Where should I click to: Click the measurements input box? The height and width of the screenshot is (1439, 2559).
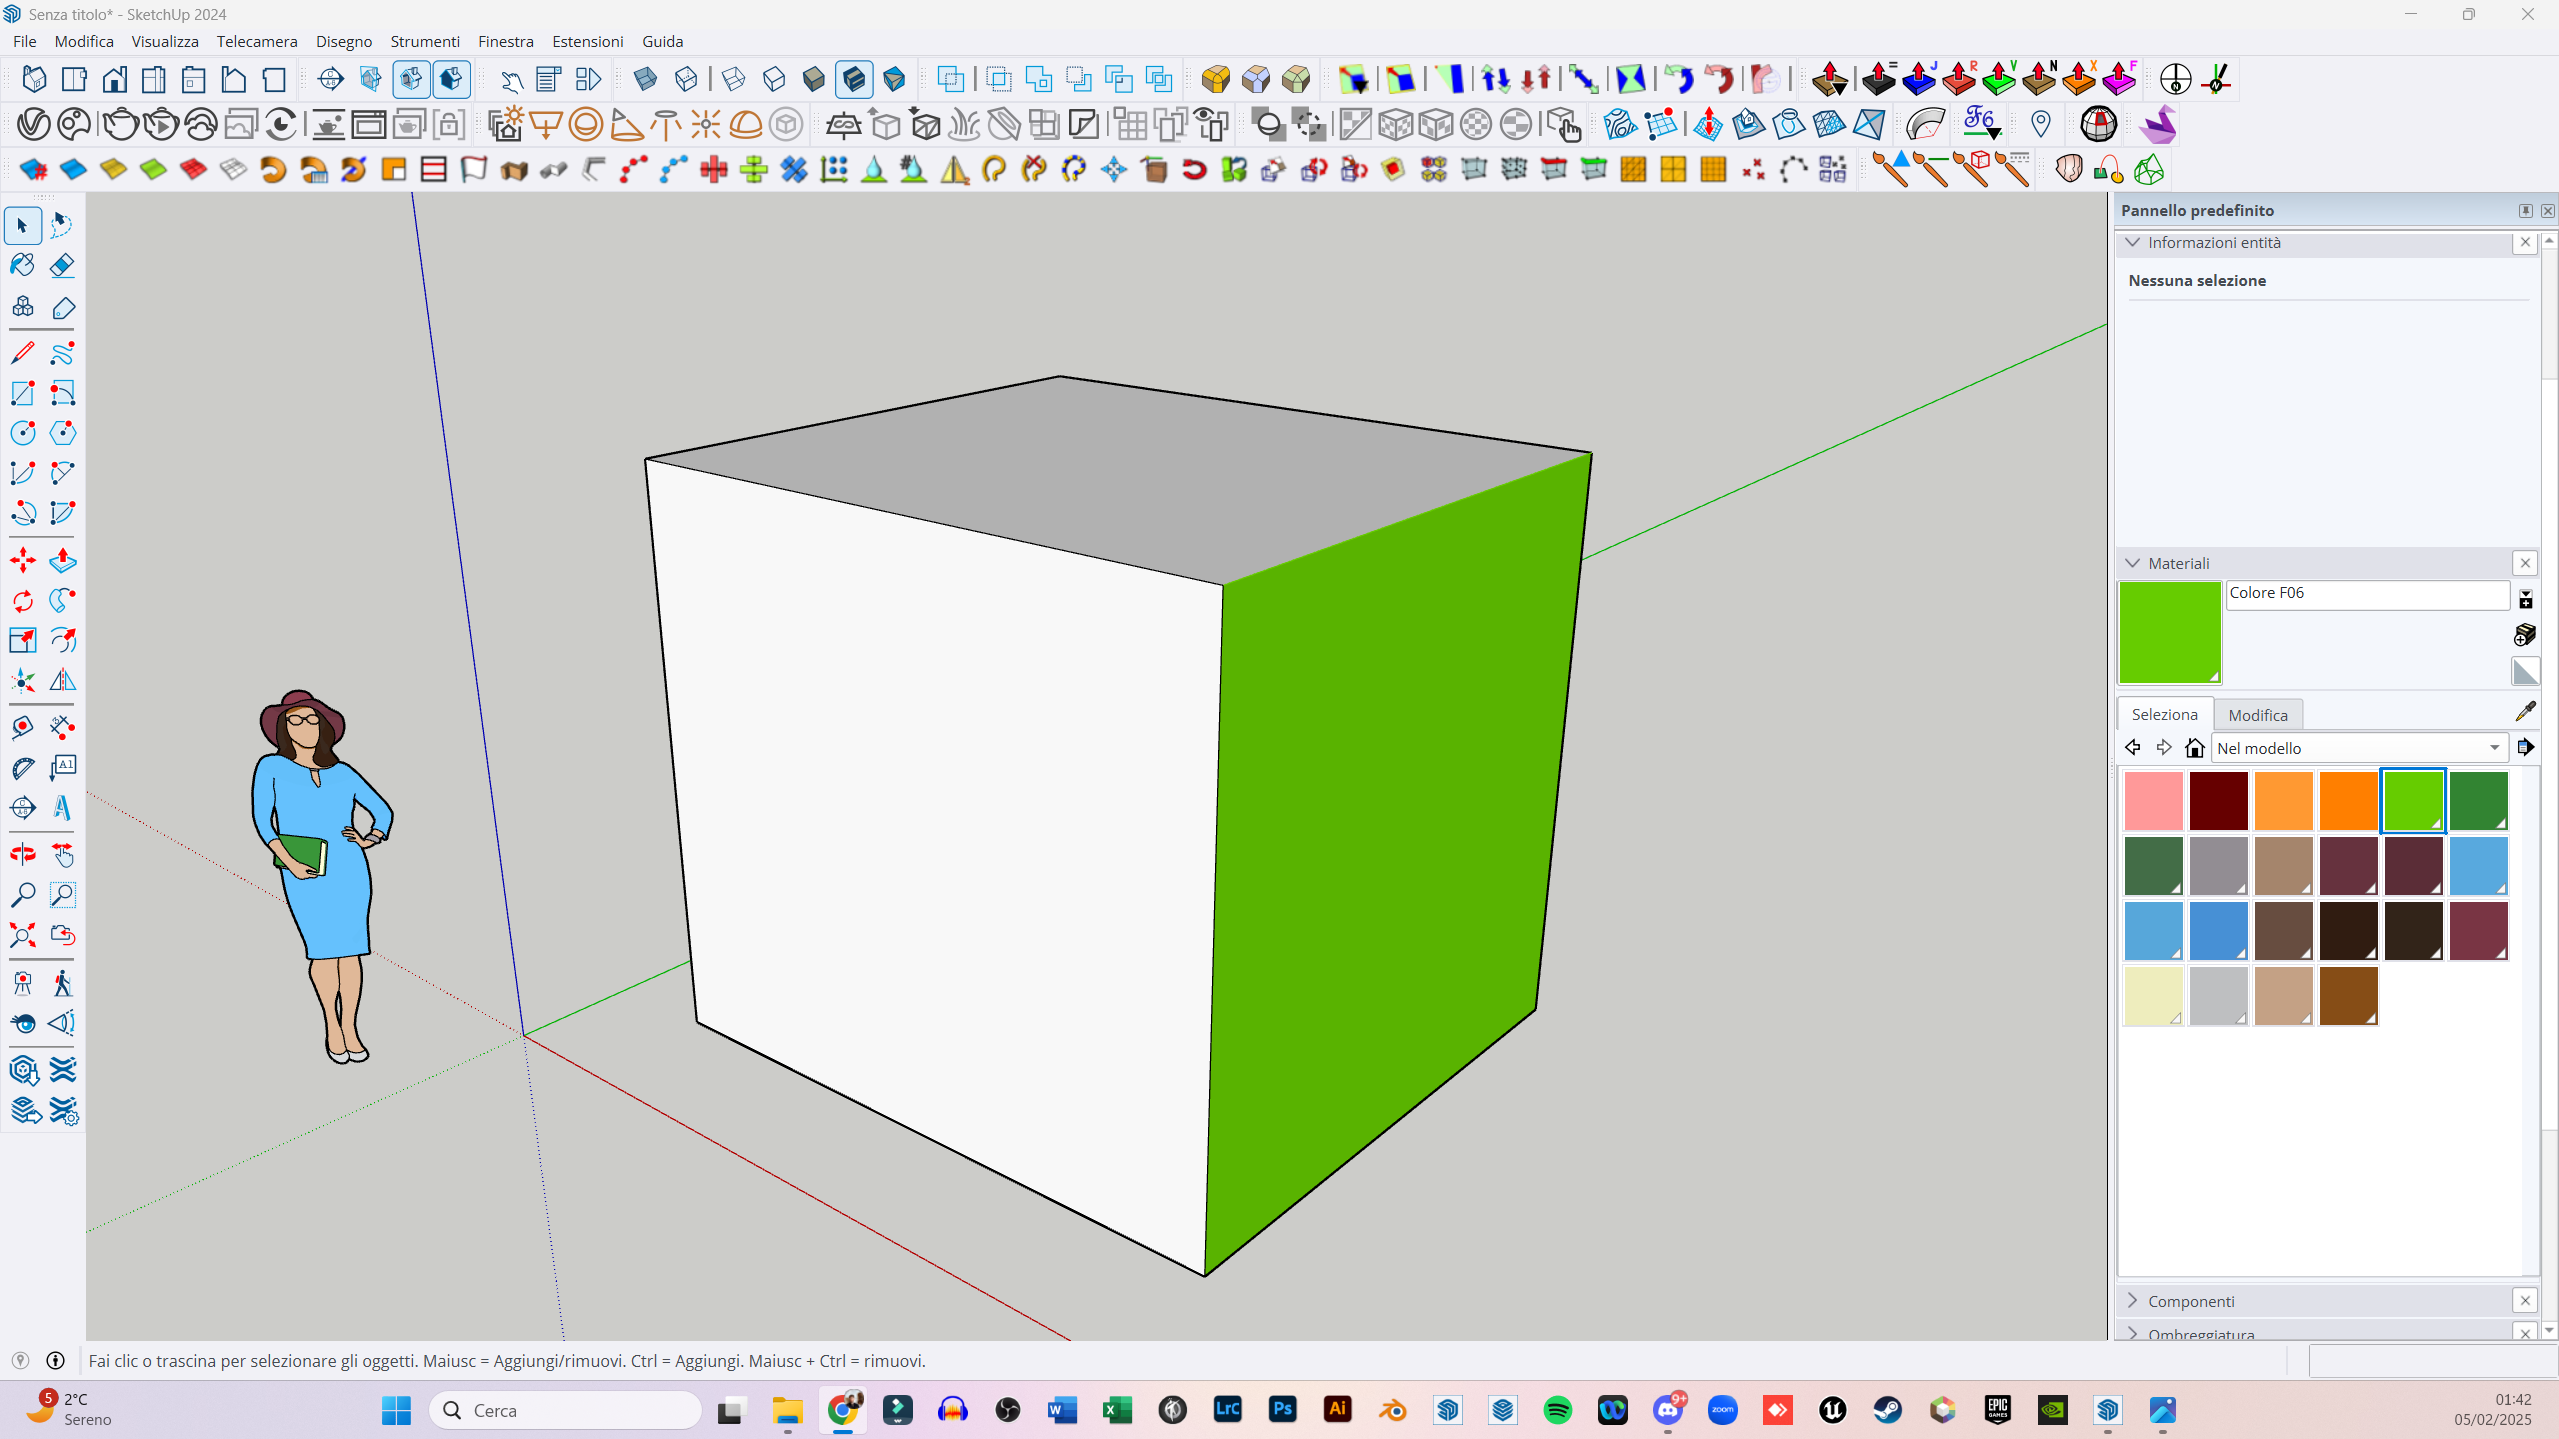(x=2432, y=1361)
